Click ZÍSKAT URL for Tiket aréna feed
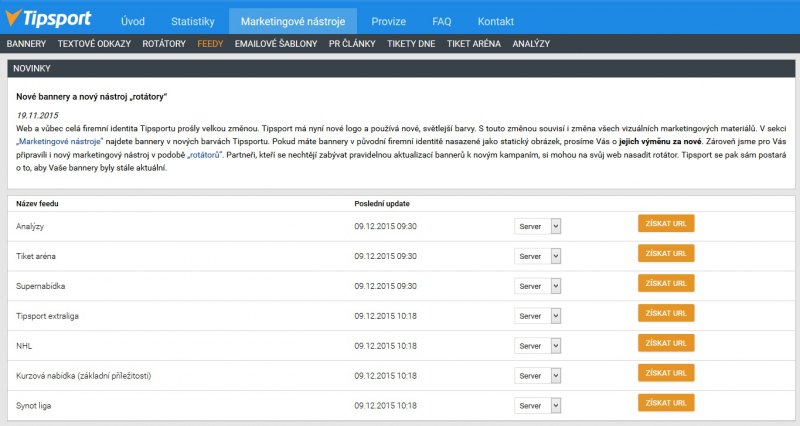This screenshot has height=426, width=800. tap(666, 254)
